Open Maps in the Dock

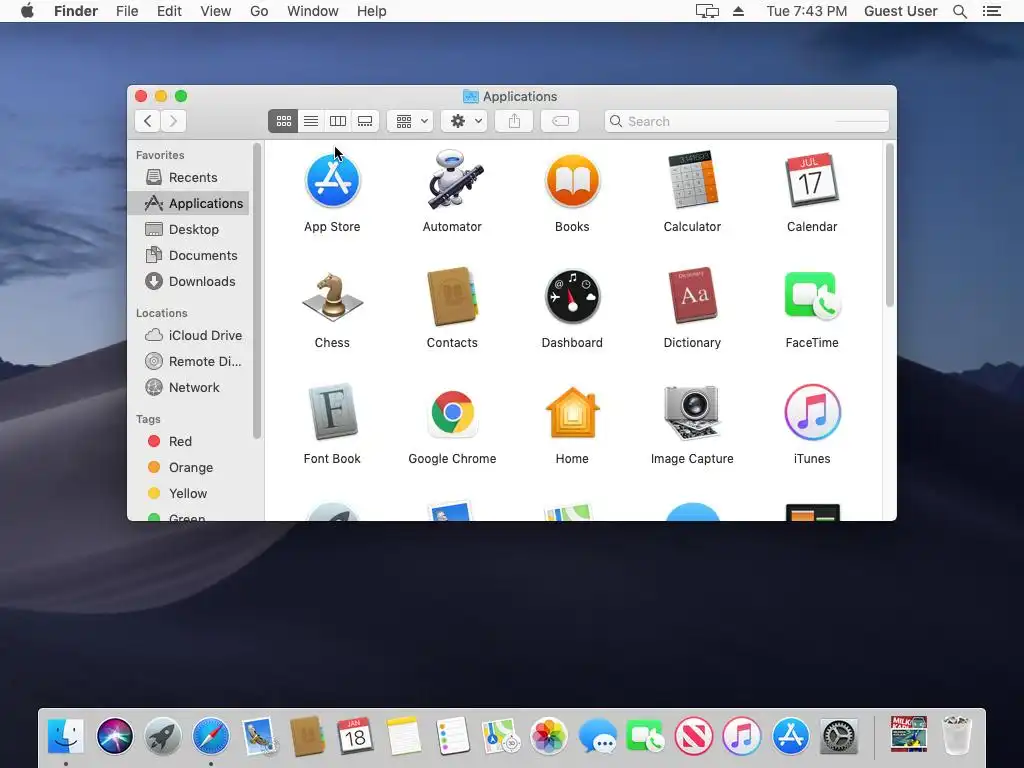tap(500, 736)
